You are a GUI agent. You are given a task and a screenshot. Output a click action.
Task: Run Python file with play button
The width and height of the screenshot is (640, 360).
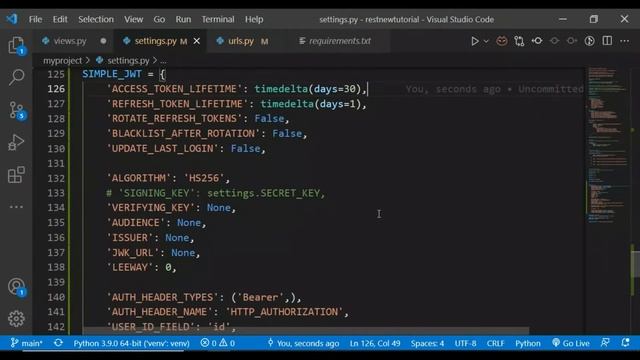pyautogui.click(x=475, y=41)
